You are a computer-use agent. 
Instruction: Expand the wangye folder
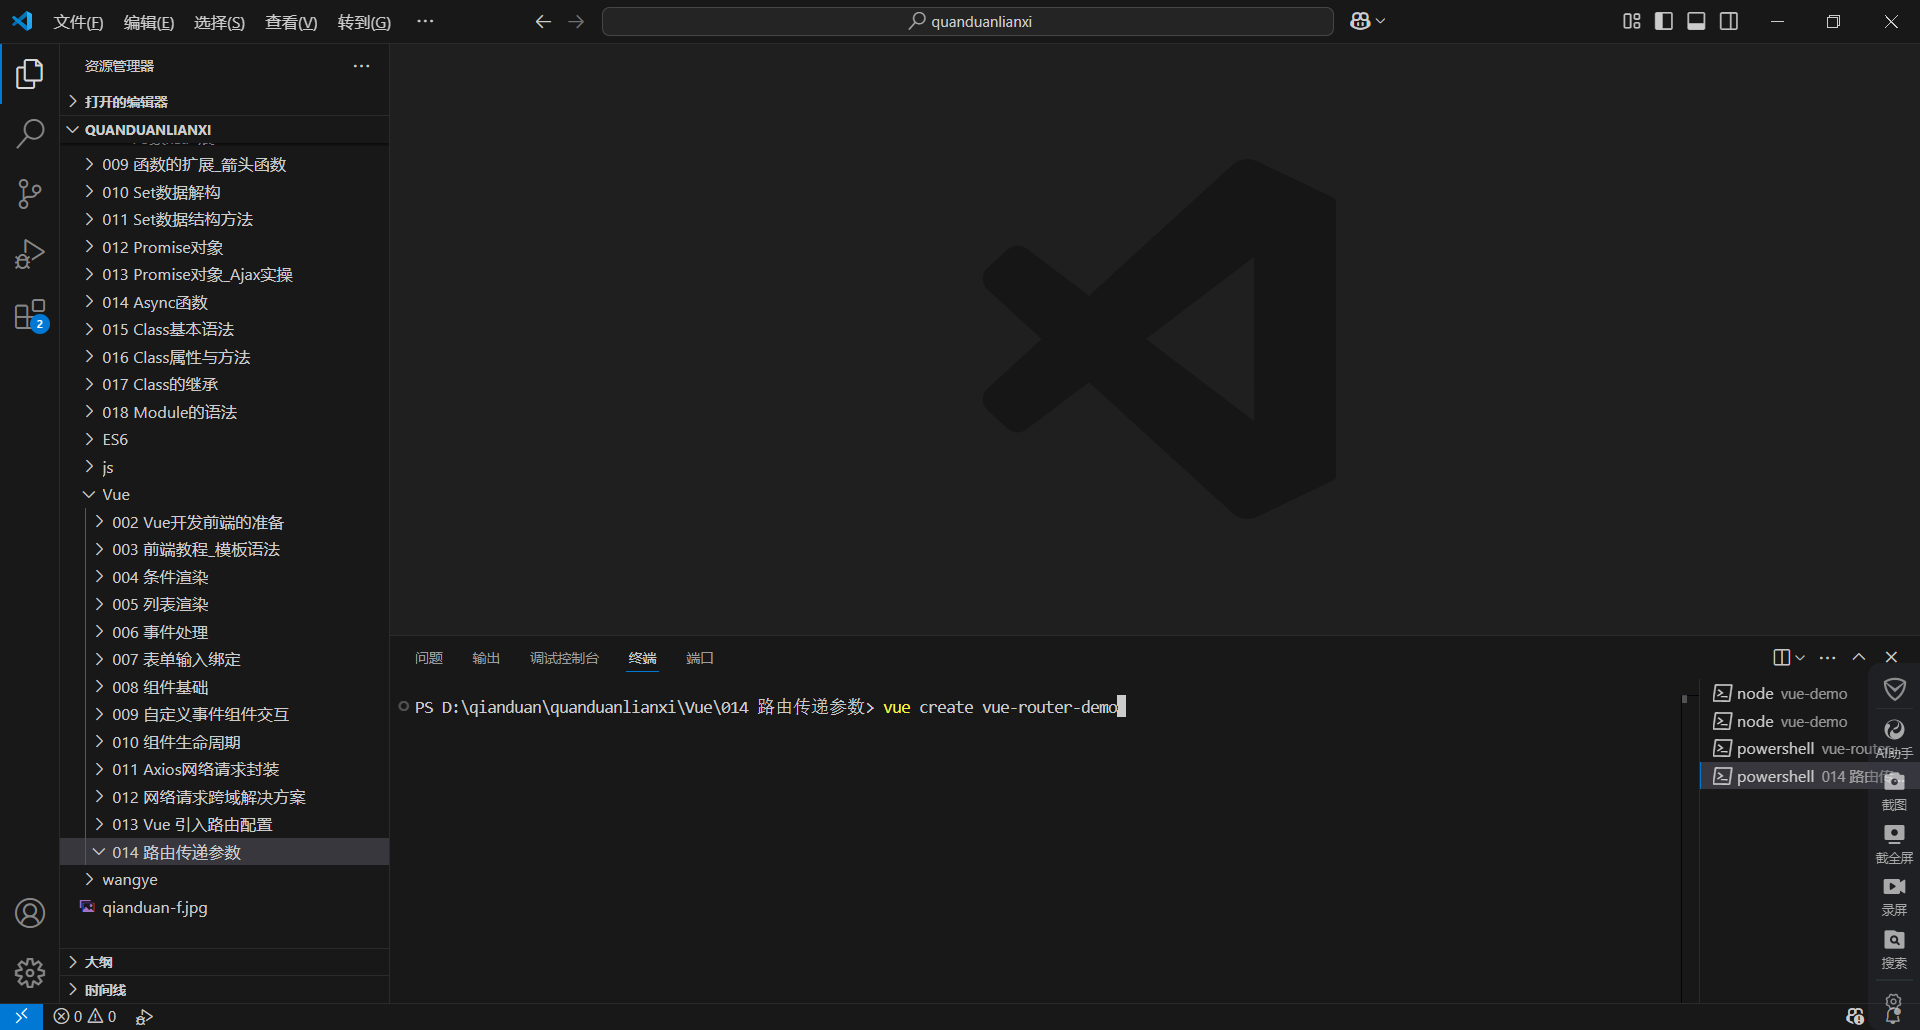click(x=225, y=879)
